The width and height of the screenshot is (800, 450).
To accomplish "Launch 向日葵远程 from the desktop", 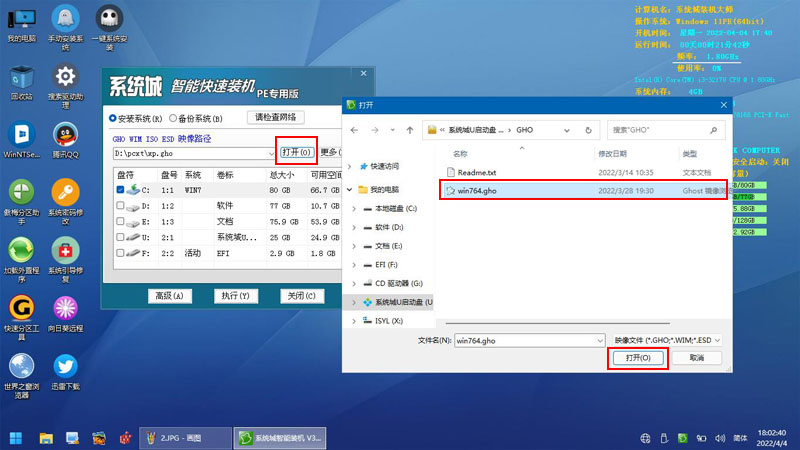I will pyautogui.click(x=65, y=313).
